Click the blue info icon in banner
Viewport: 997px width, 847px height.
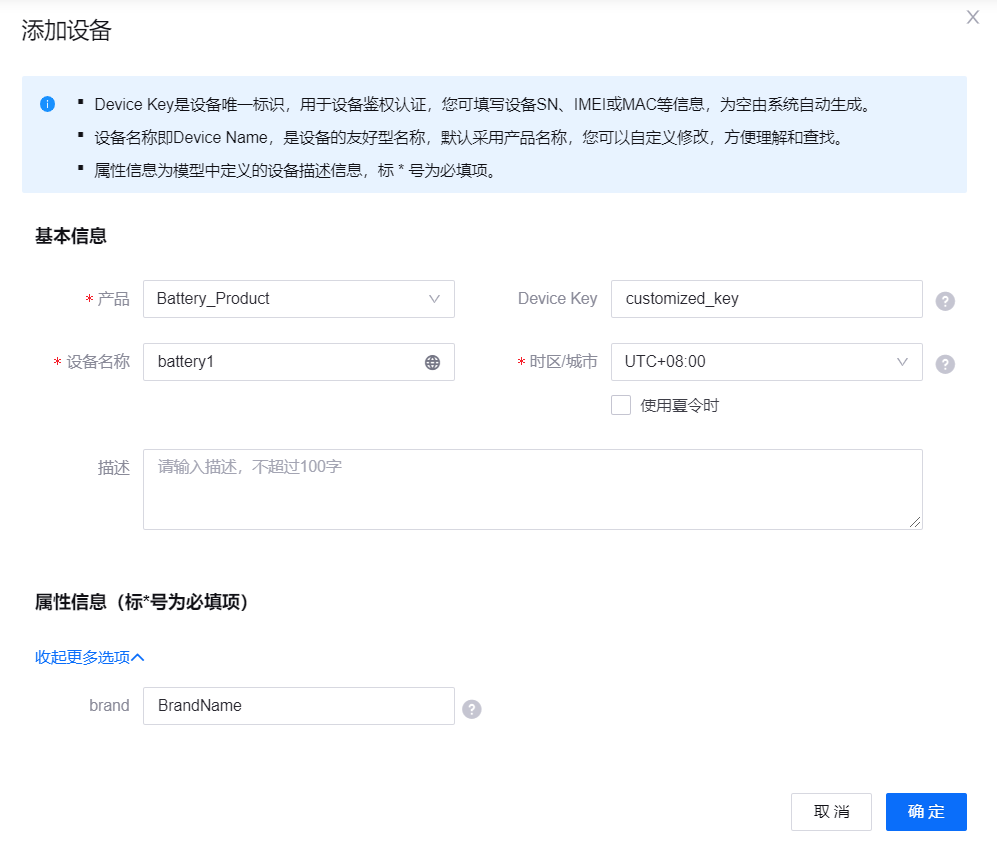47,104
